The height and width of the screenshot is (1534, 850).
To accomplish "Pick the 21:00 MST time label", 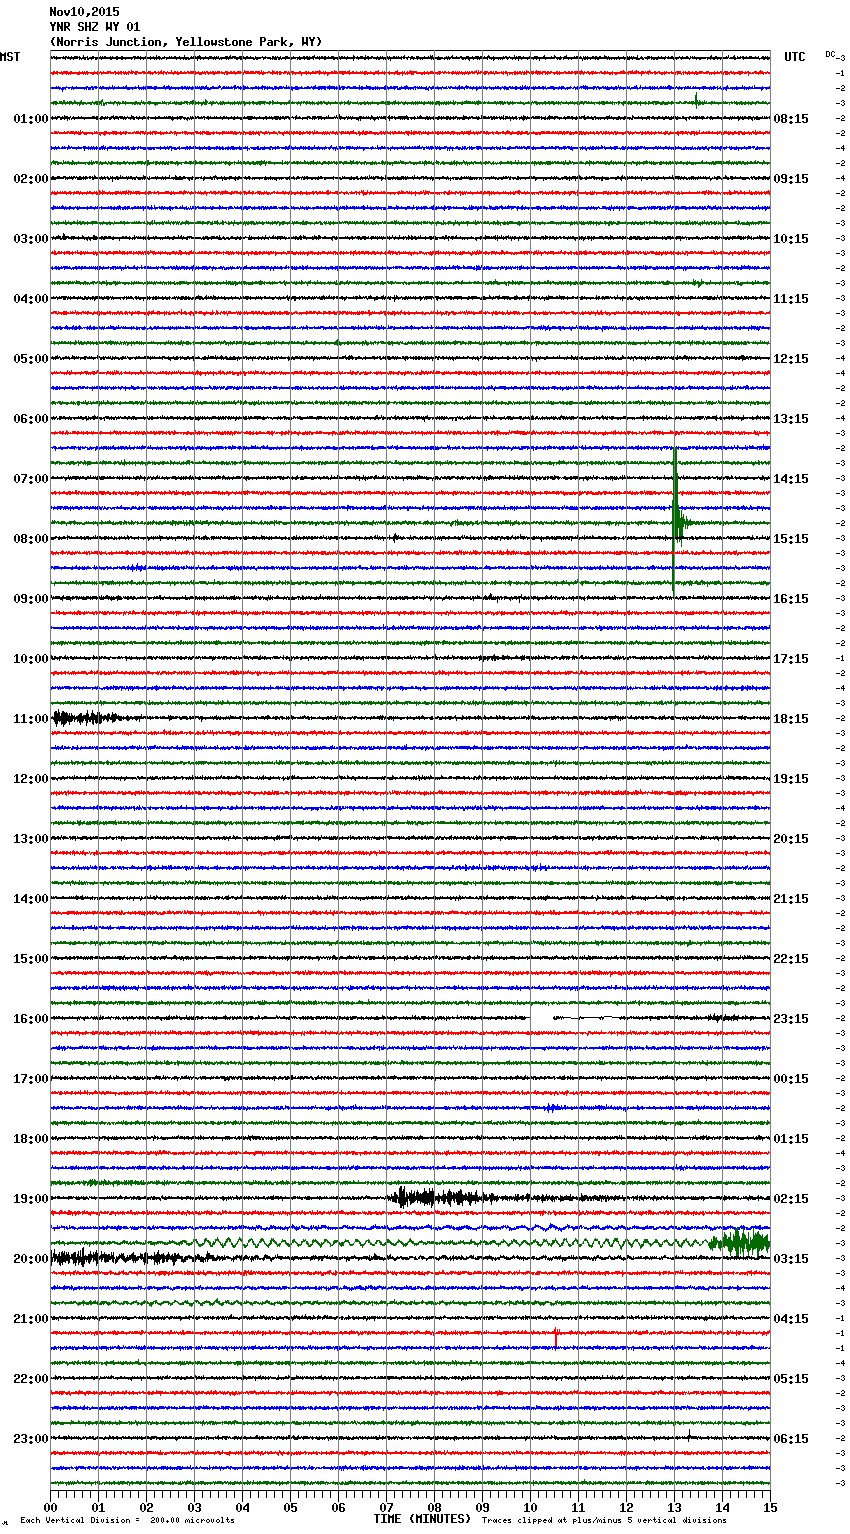I will [x=31, y=1319].
